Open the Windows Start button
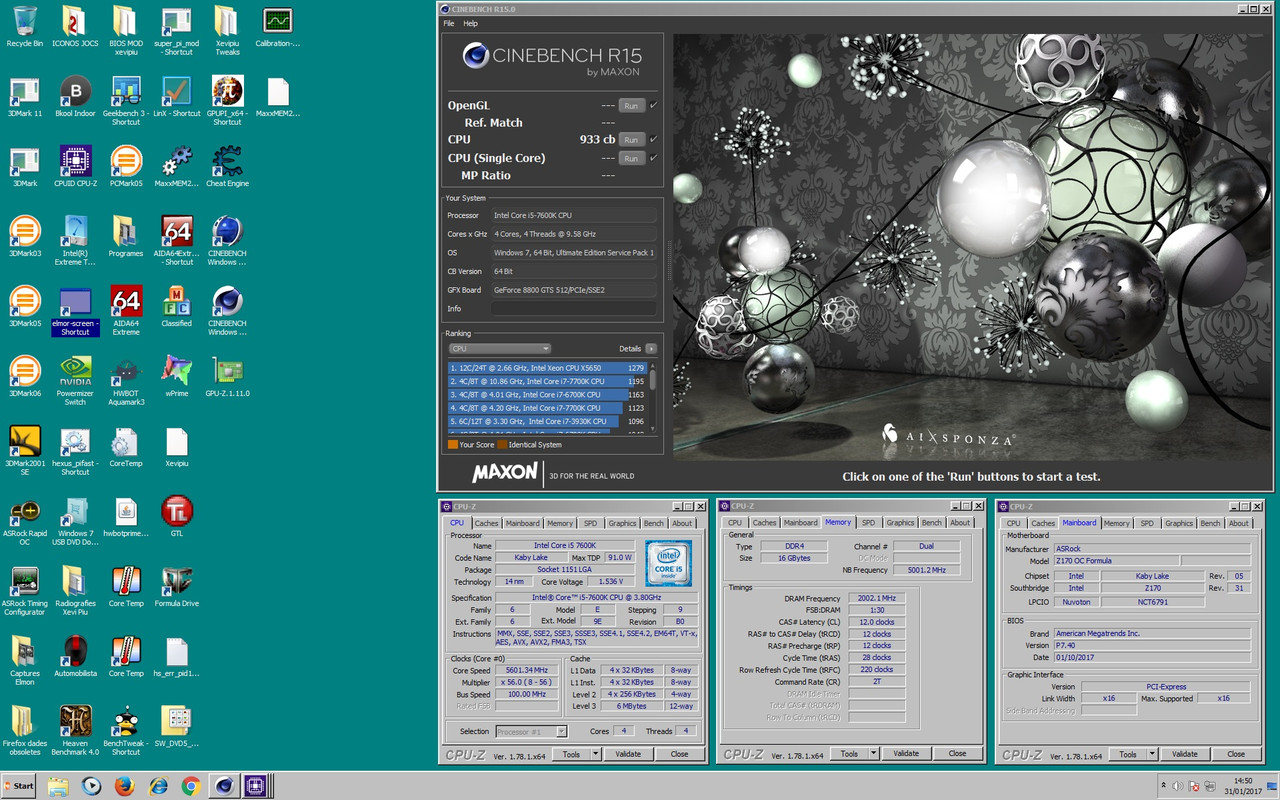Viewport: 1280px width, 800px height. 19,785
